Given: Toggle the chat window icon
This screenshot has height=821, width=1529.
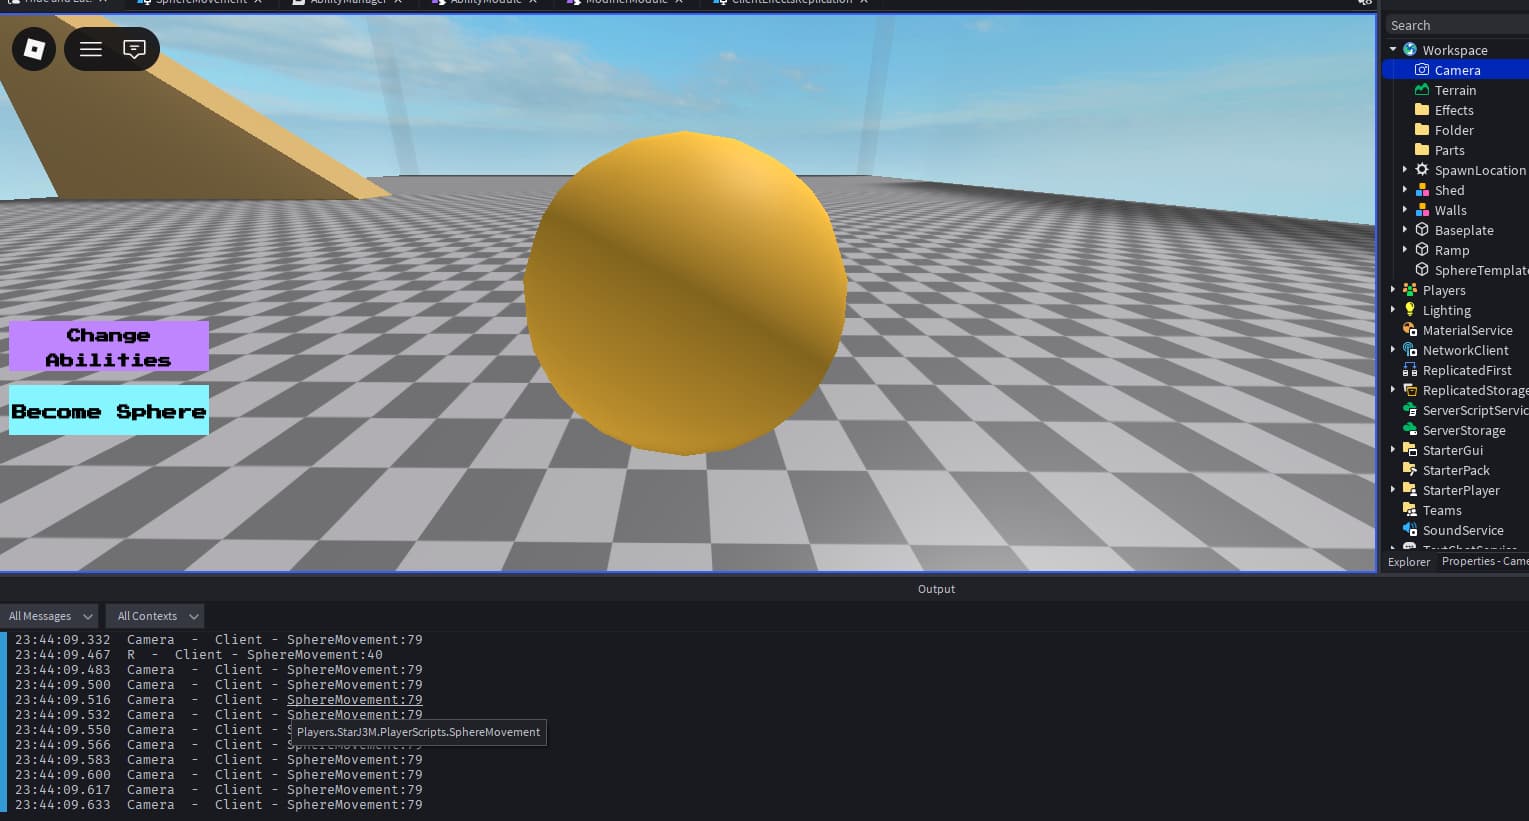Looking at the screenshot, I should [x=134, y=49].
